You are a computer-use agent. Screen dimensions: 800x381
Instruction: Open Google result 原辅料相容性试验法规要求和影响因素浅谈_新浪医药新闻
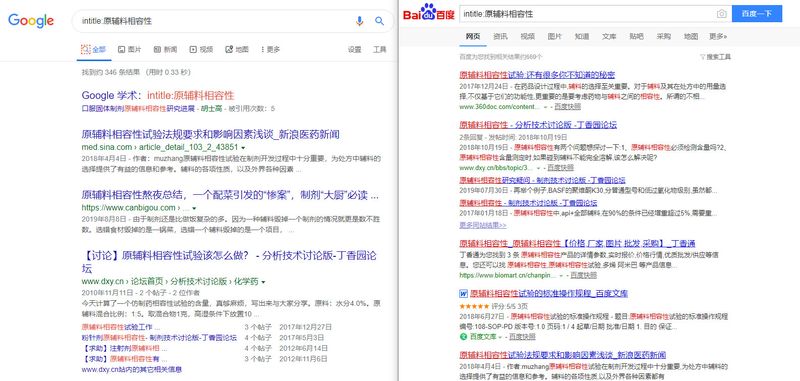point(210,135)
